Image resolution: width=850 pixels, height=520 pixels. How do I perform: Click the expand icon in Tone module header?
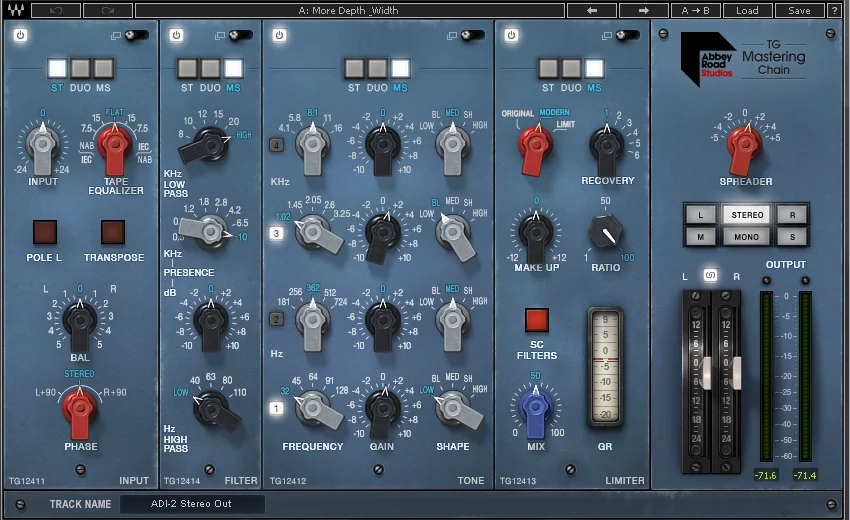pos(452,36)
